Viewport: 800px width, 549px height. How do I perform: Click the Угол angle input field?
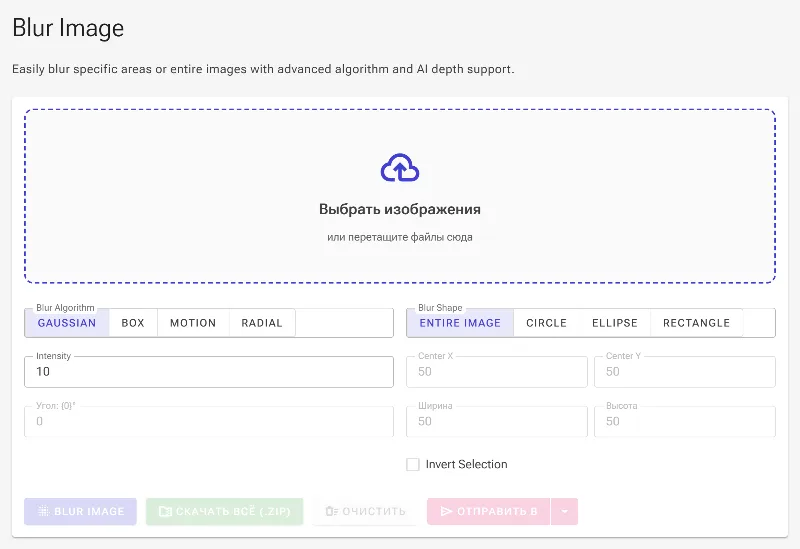click(209, 421)
